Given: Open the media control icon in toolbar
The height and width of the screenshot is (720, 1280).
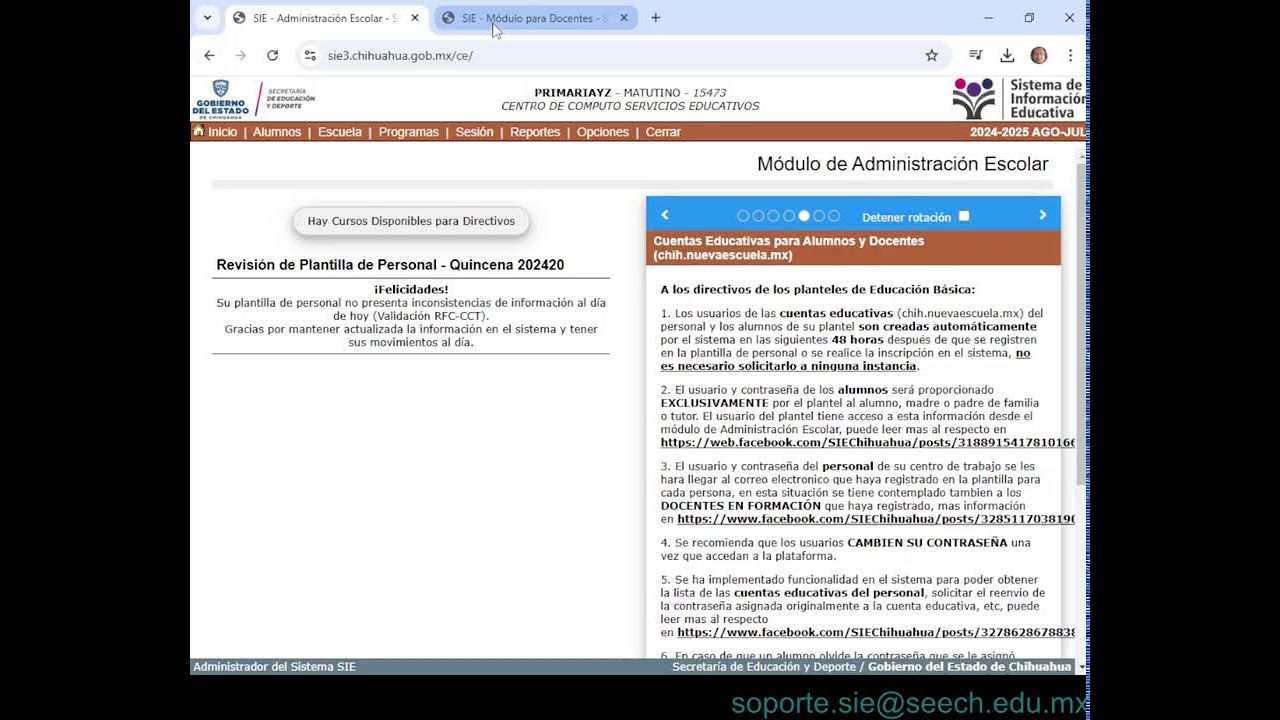Looking at the screenshot, I should (976, 56).
